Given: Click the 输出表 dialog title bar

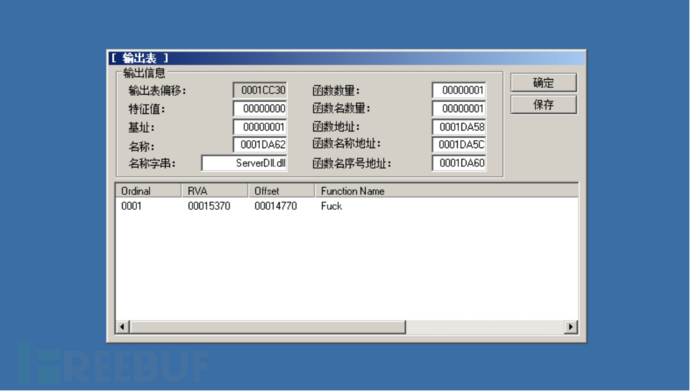Looking at the screenshot, I should point(347,58).
